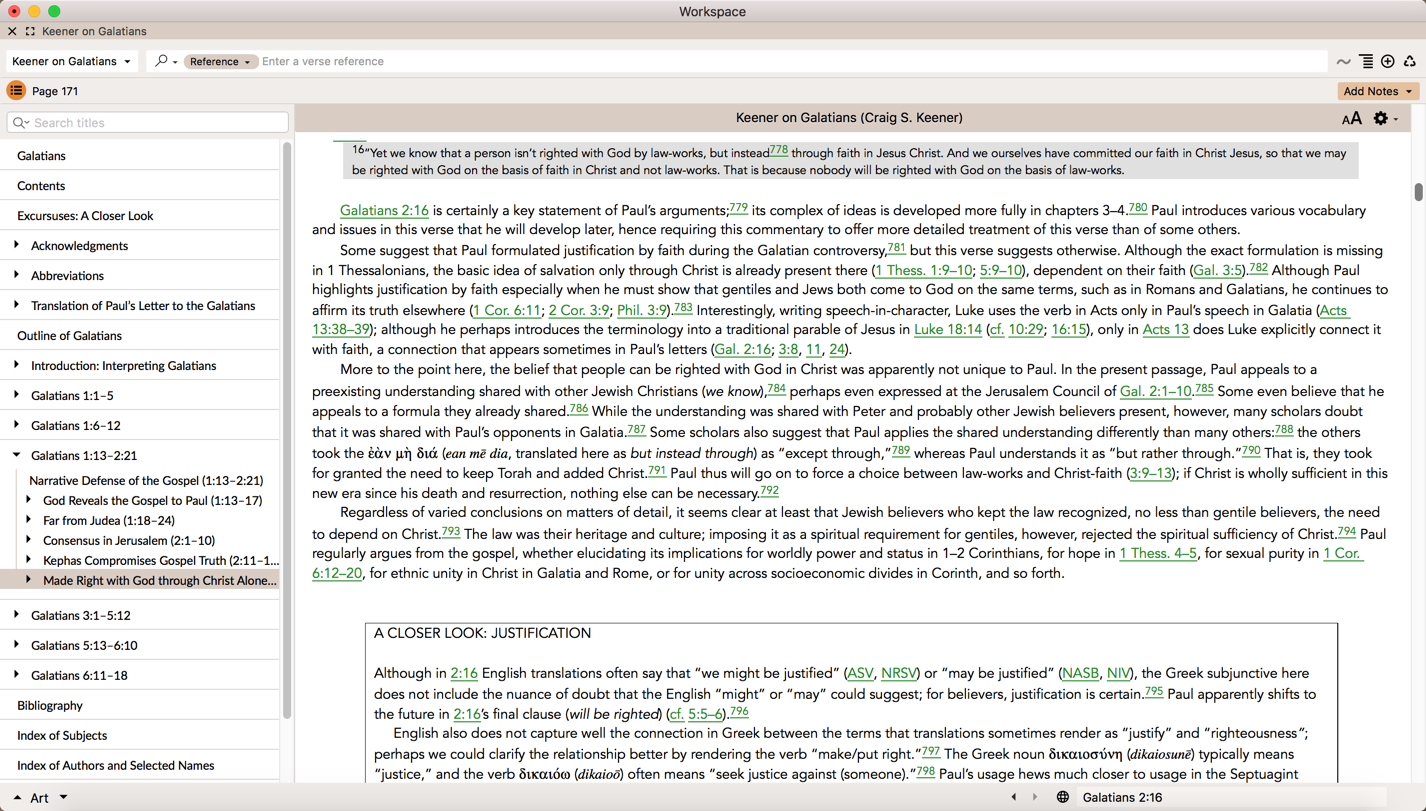
Task: Expand God Reveals the Gospel to Paul
Action: tap(28, 500)
